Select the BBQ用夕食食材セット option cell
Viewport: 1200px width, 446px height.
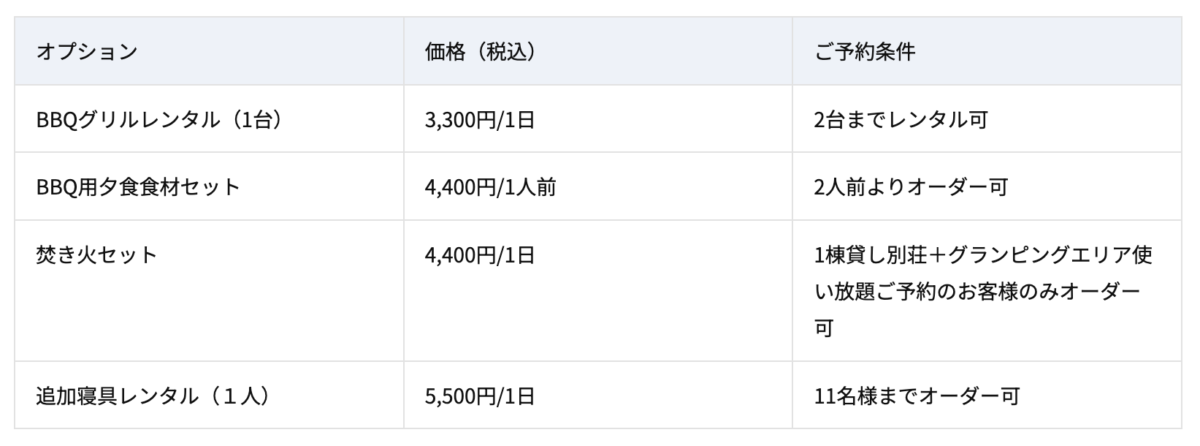pos(138,187)
